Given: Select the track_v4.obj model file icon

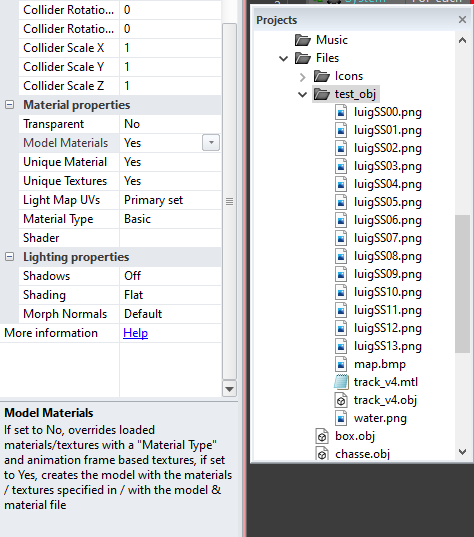Looking at the screenshot, I should (341, 400).
